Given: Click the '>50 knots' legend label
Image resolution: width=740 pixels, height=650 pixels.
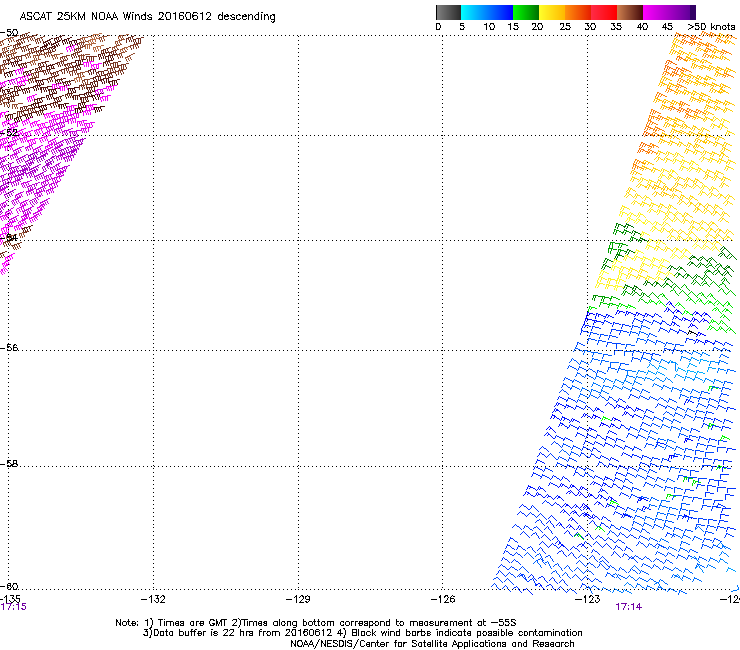Looking at the screenshot, I should tap(711, 27).
